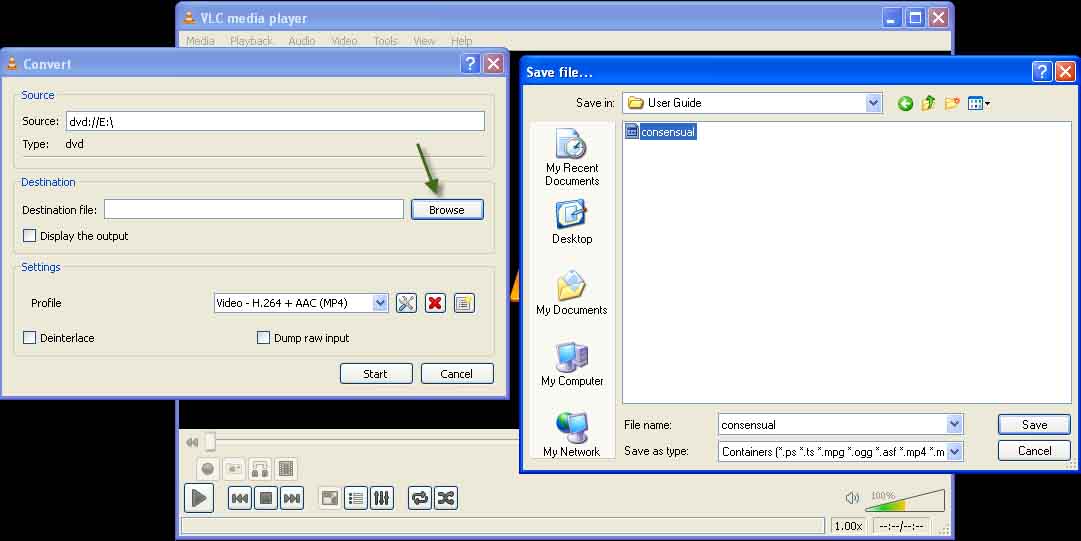Open My Documents shortcut
Image resolution: width=1081 pixels, height=541 pixels.
[572, 293]
